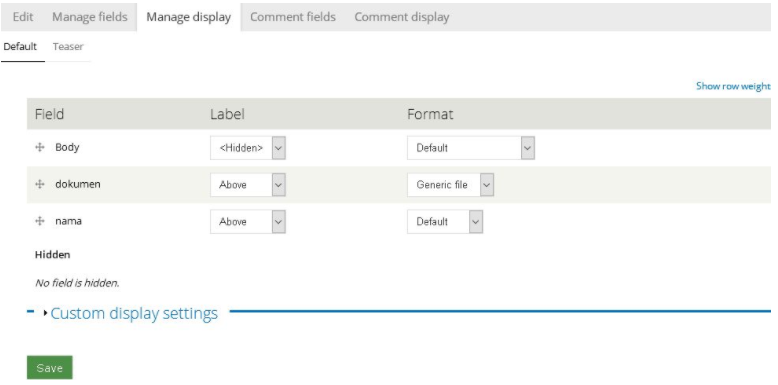Viewport: 778px width, 385px height.
Task: Open the Comment display tab
Action: [402, 17]
